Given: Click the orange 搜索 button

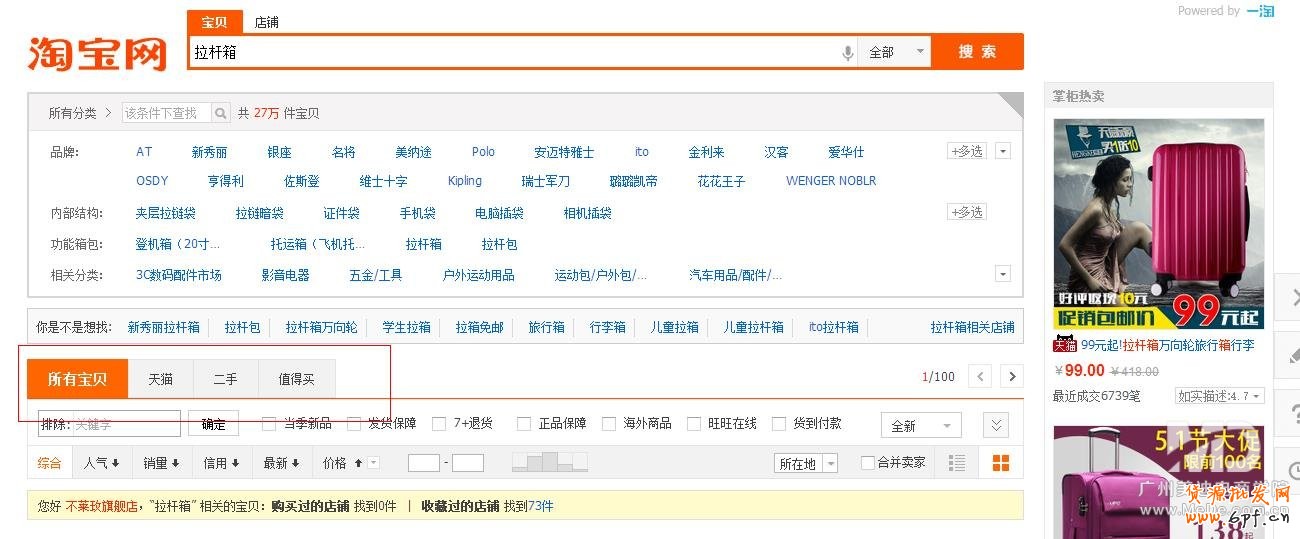Looking at the screenshot, I should coord(977,52).
